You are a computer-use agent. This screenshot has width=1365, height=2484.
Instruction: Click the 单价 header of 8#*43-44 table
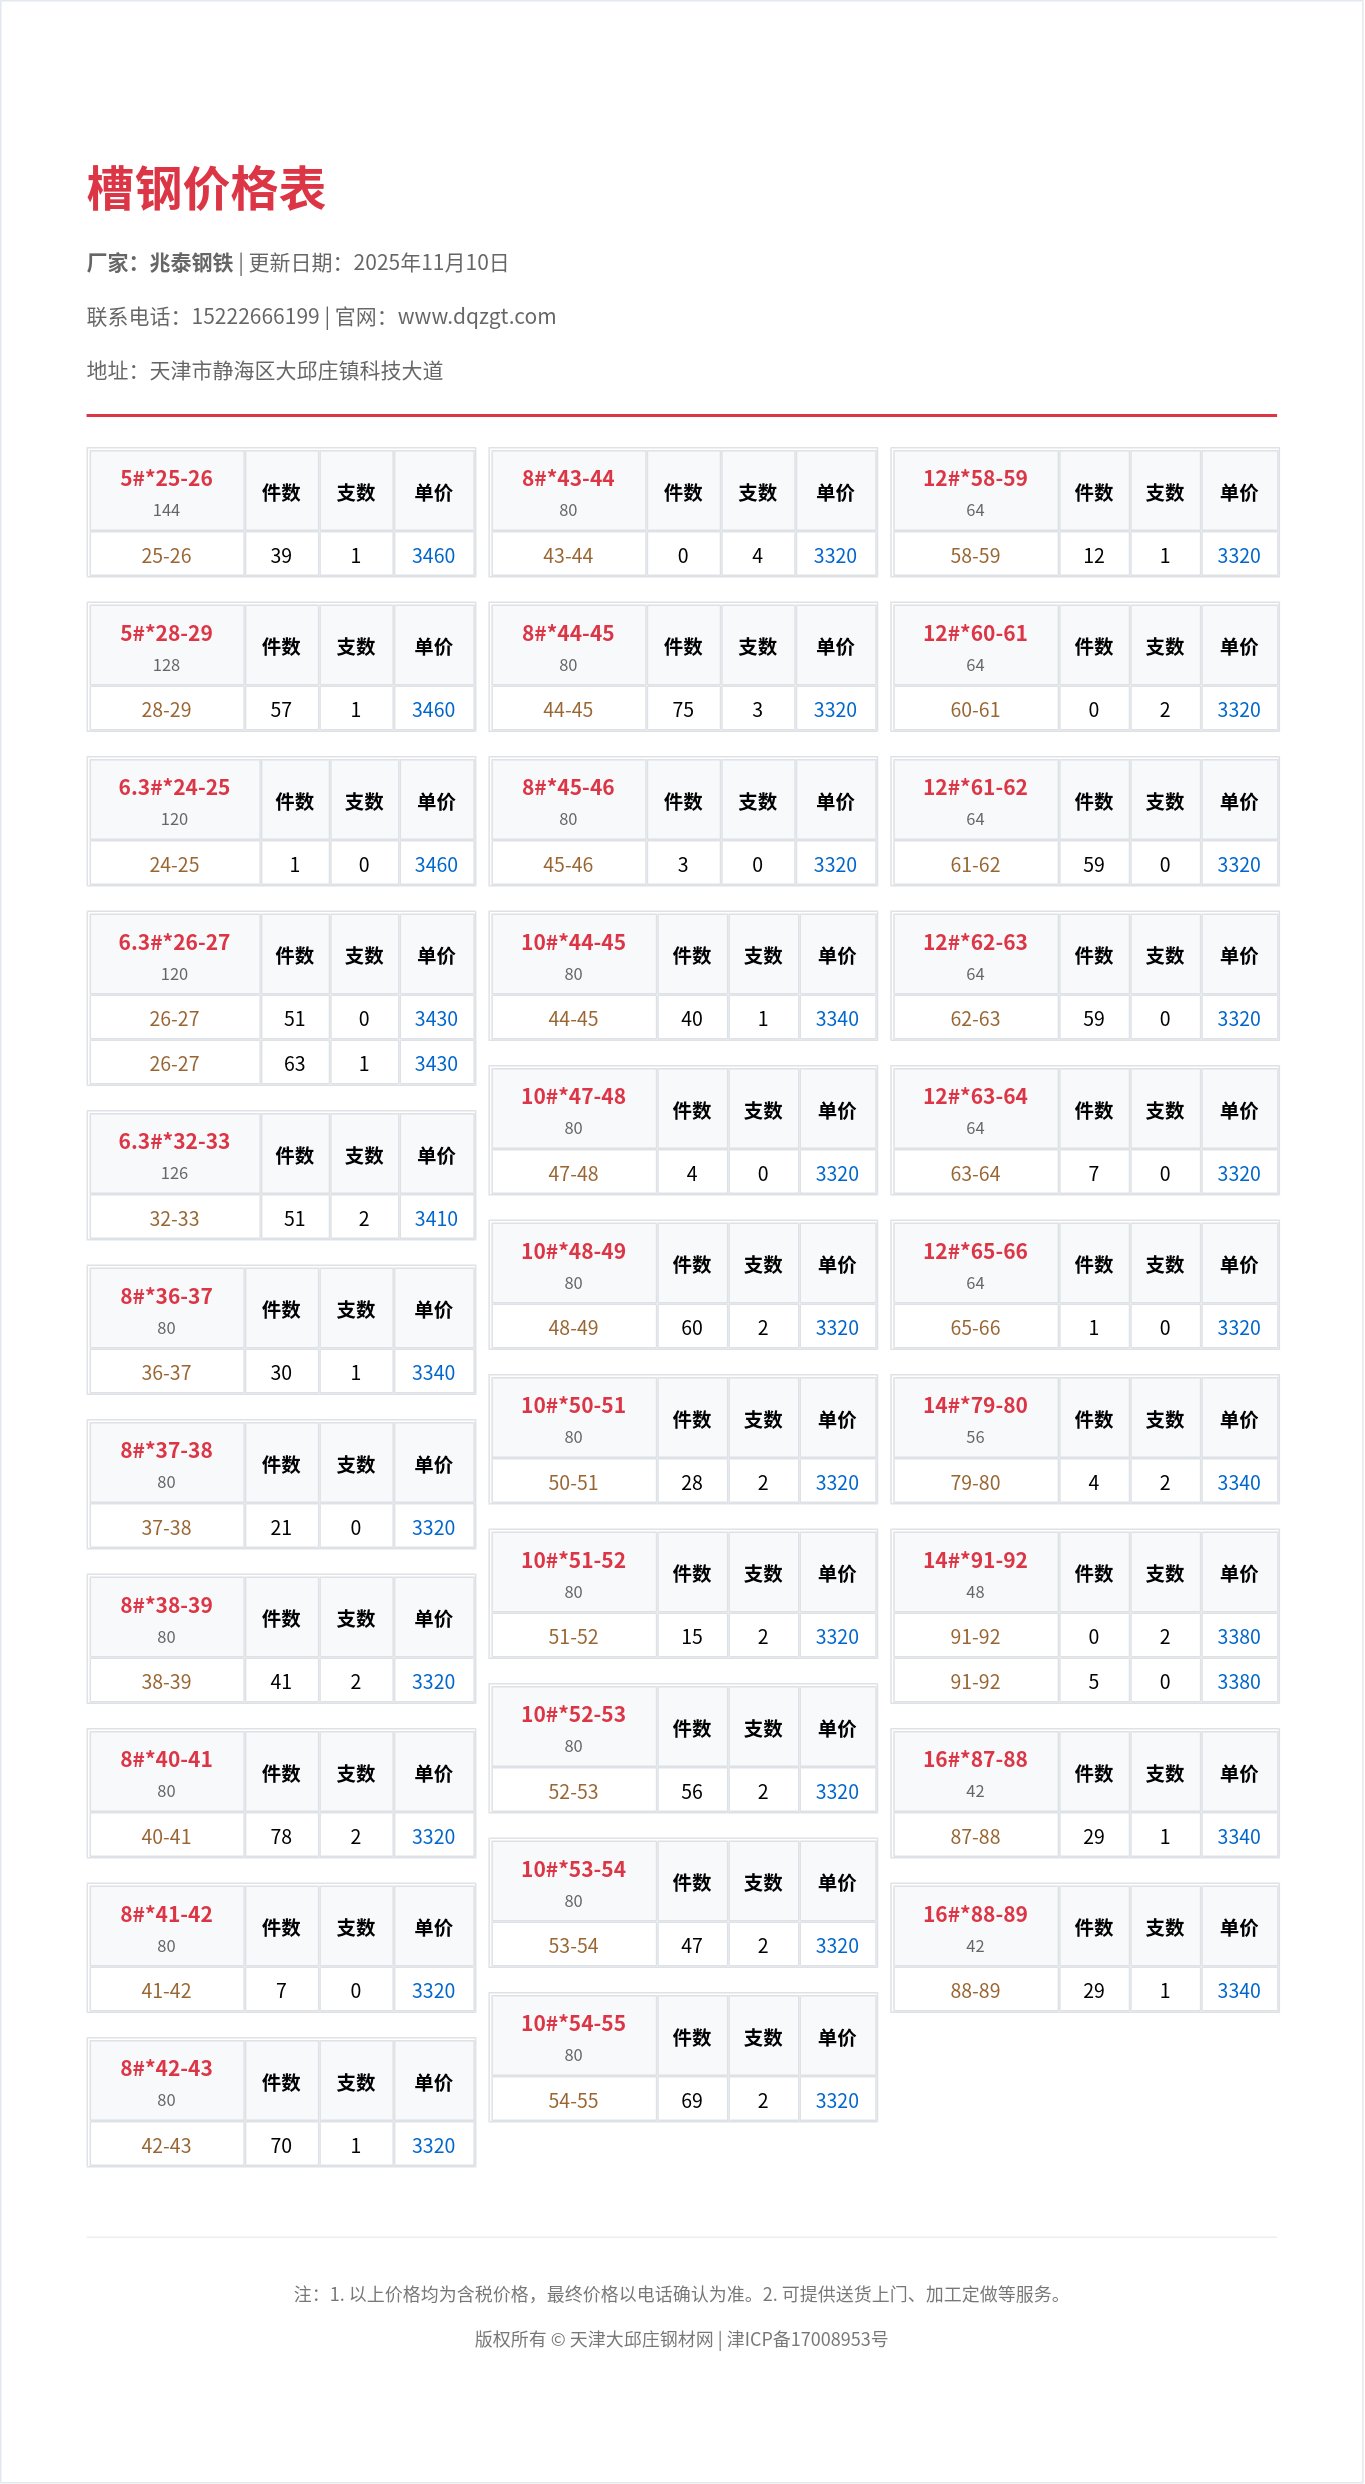click(x=835, y=492)
